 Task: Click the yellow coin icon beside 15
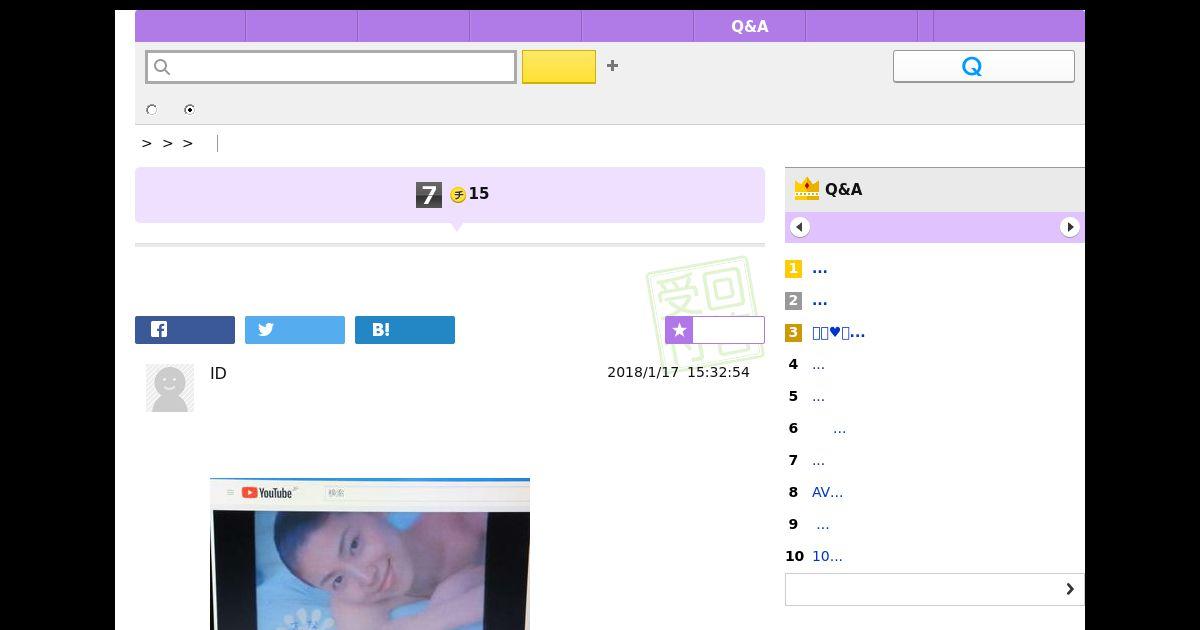458,195
